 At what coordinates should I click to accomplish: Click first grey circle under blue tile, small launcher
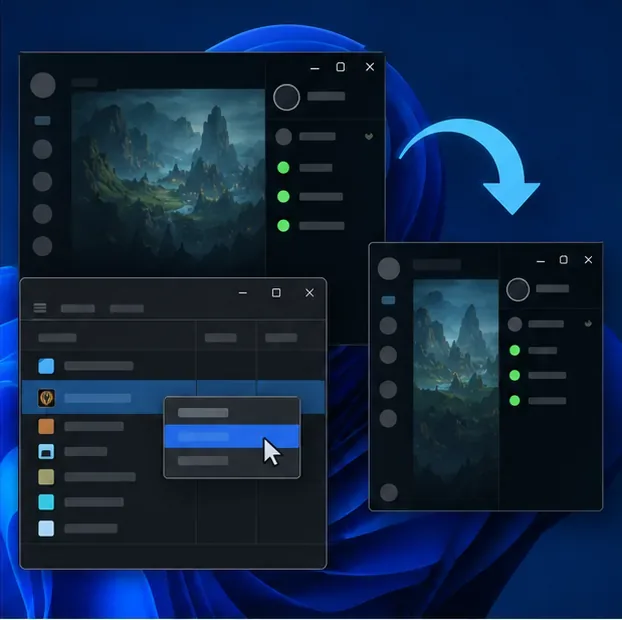(x=388, y=326)
